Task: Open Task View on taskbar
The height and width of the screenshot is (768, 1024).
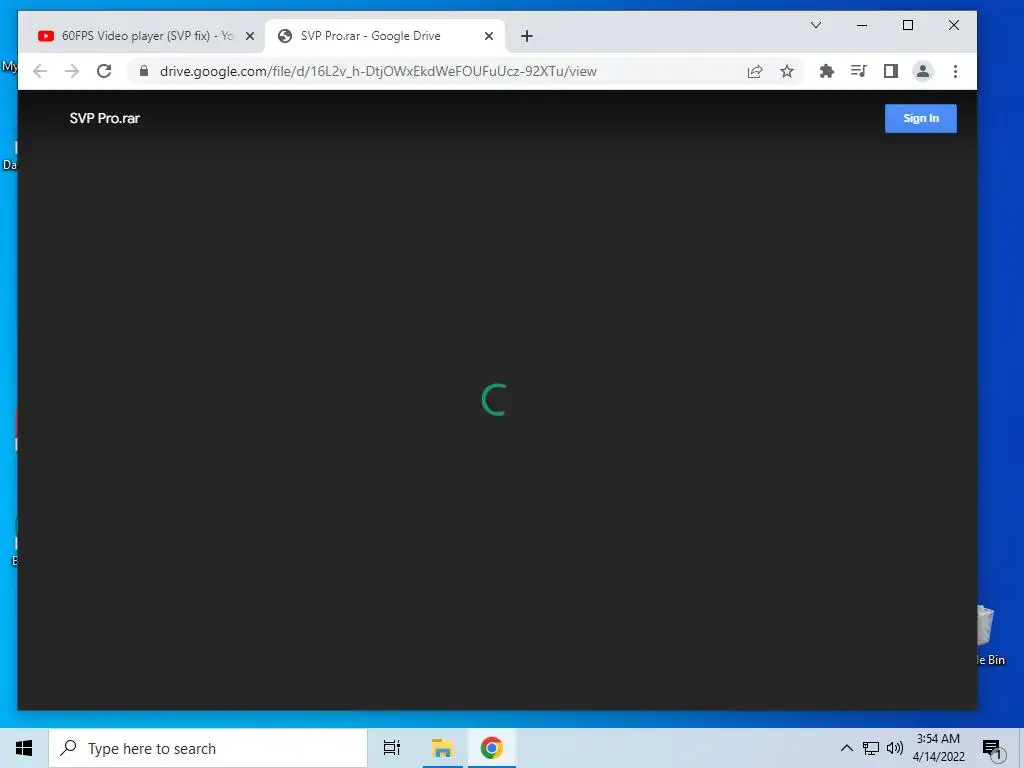Action: pos(392,748)
